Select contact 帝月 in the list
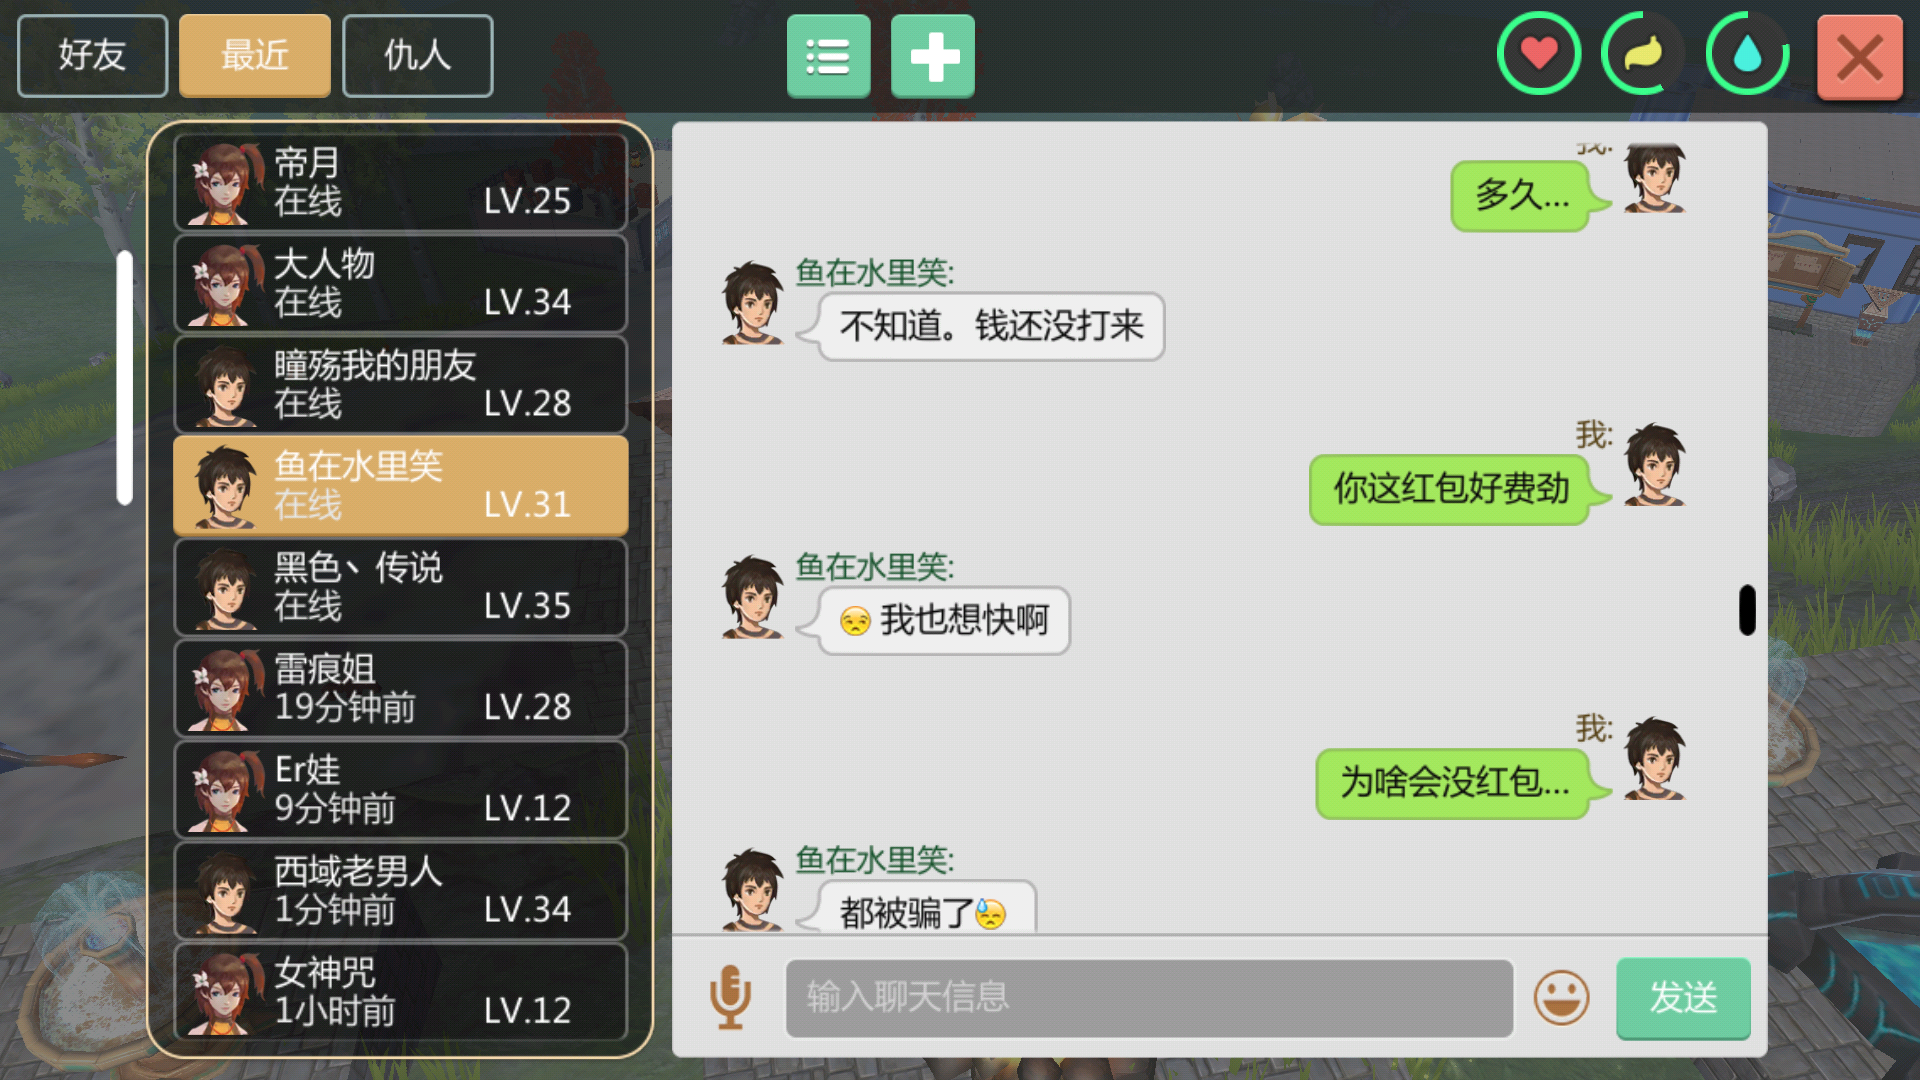The image size is (1920, 1080). (400, 182)
